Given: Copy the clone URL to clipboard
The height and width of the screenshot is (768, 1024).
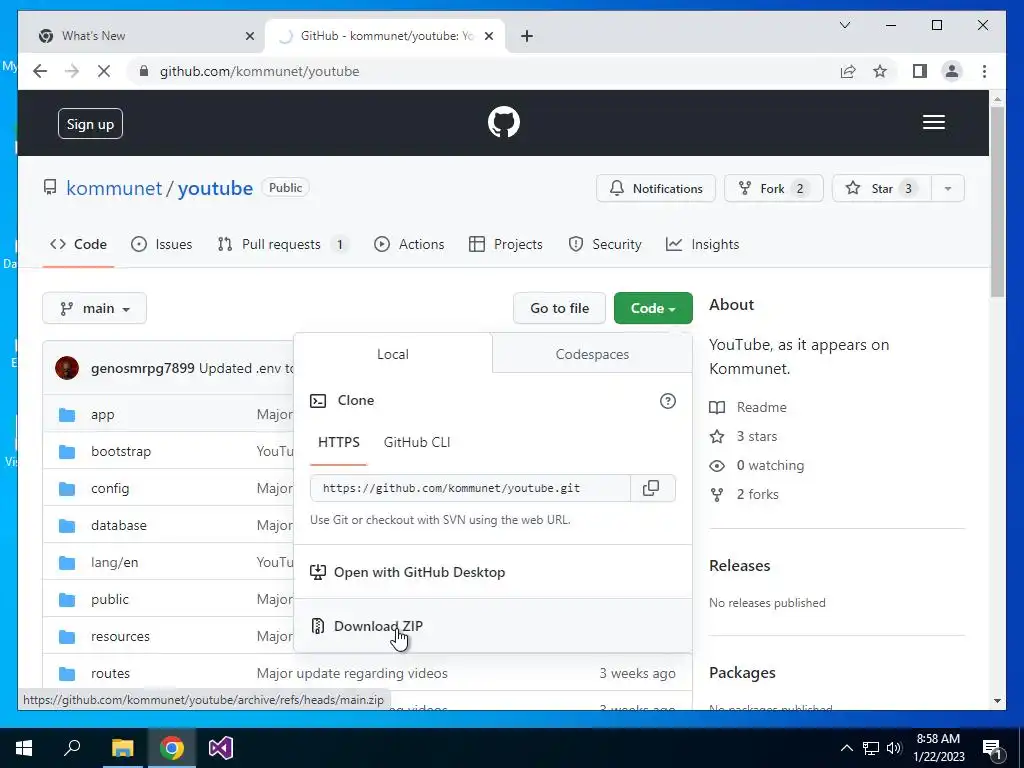Looking at the screenshot, I should 651,488.
